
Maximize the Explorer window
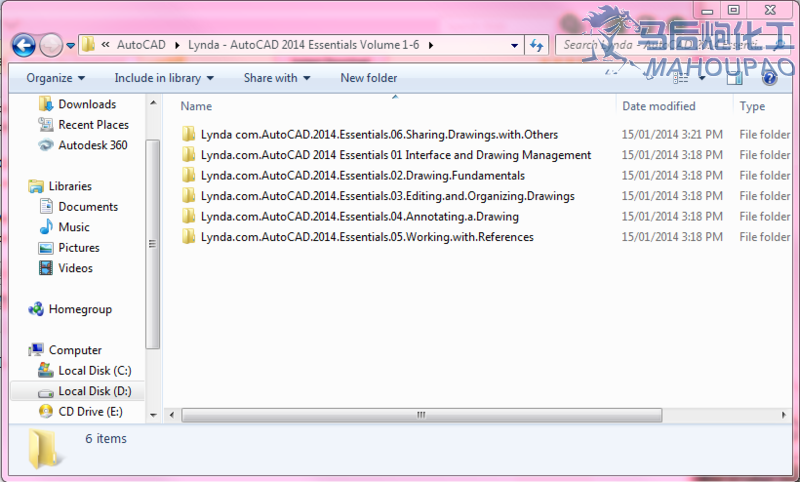tap(734, 10)
